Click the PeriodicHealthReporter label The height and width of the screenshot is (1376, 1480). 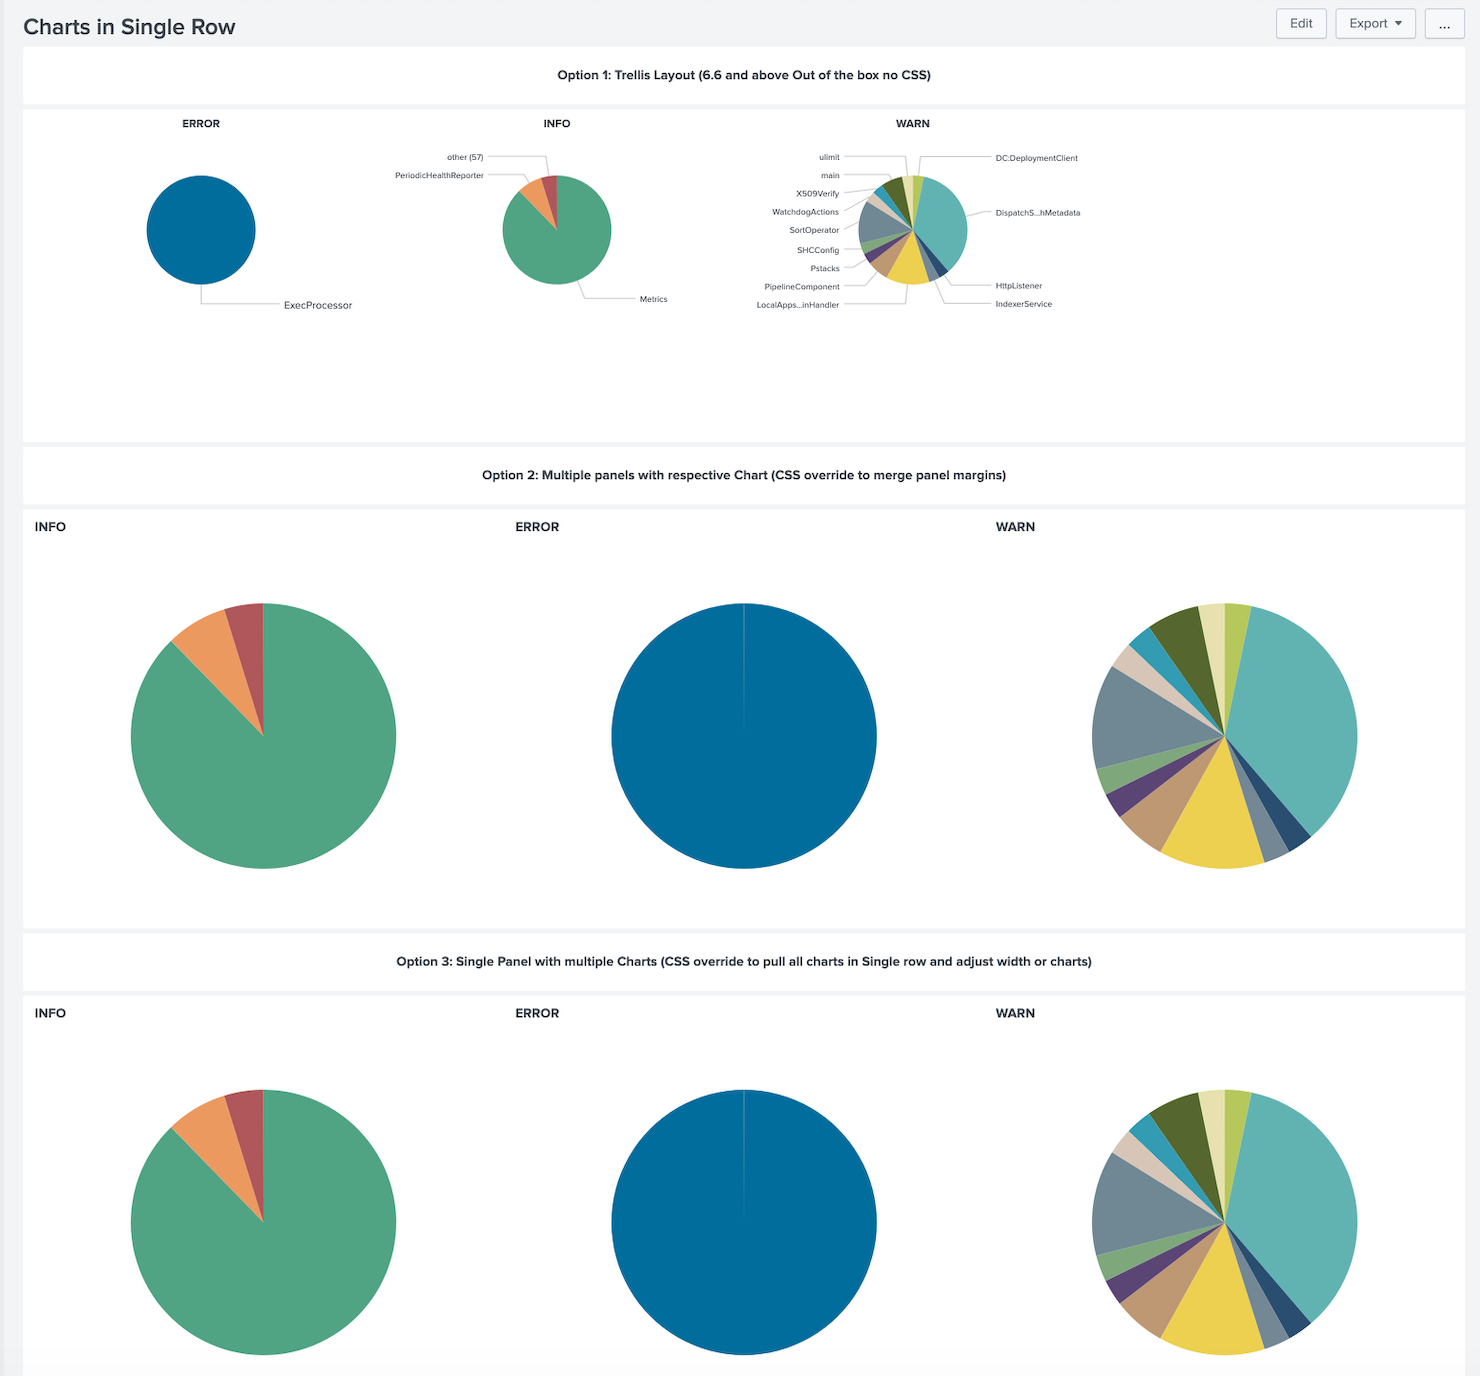(439, 175)
